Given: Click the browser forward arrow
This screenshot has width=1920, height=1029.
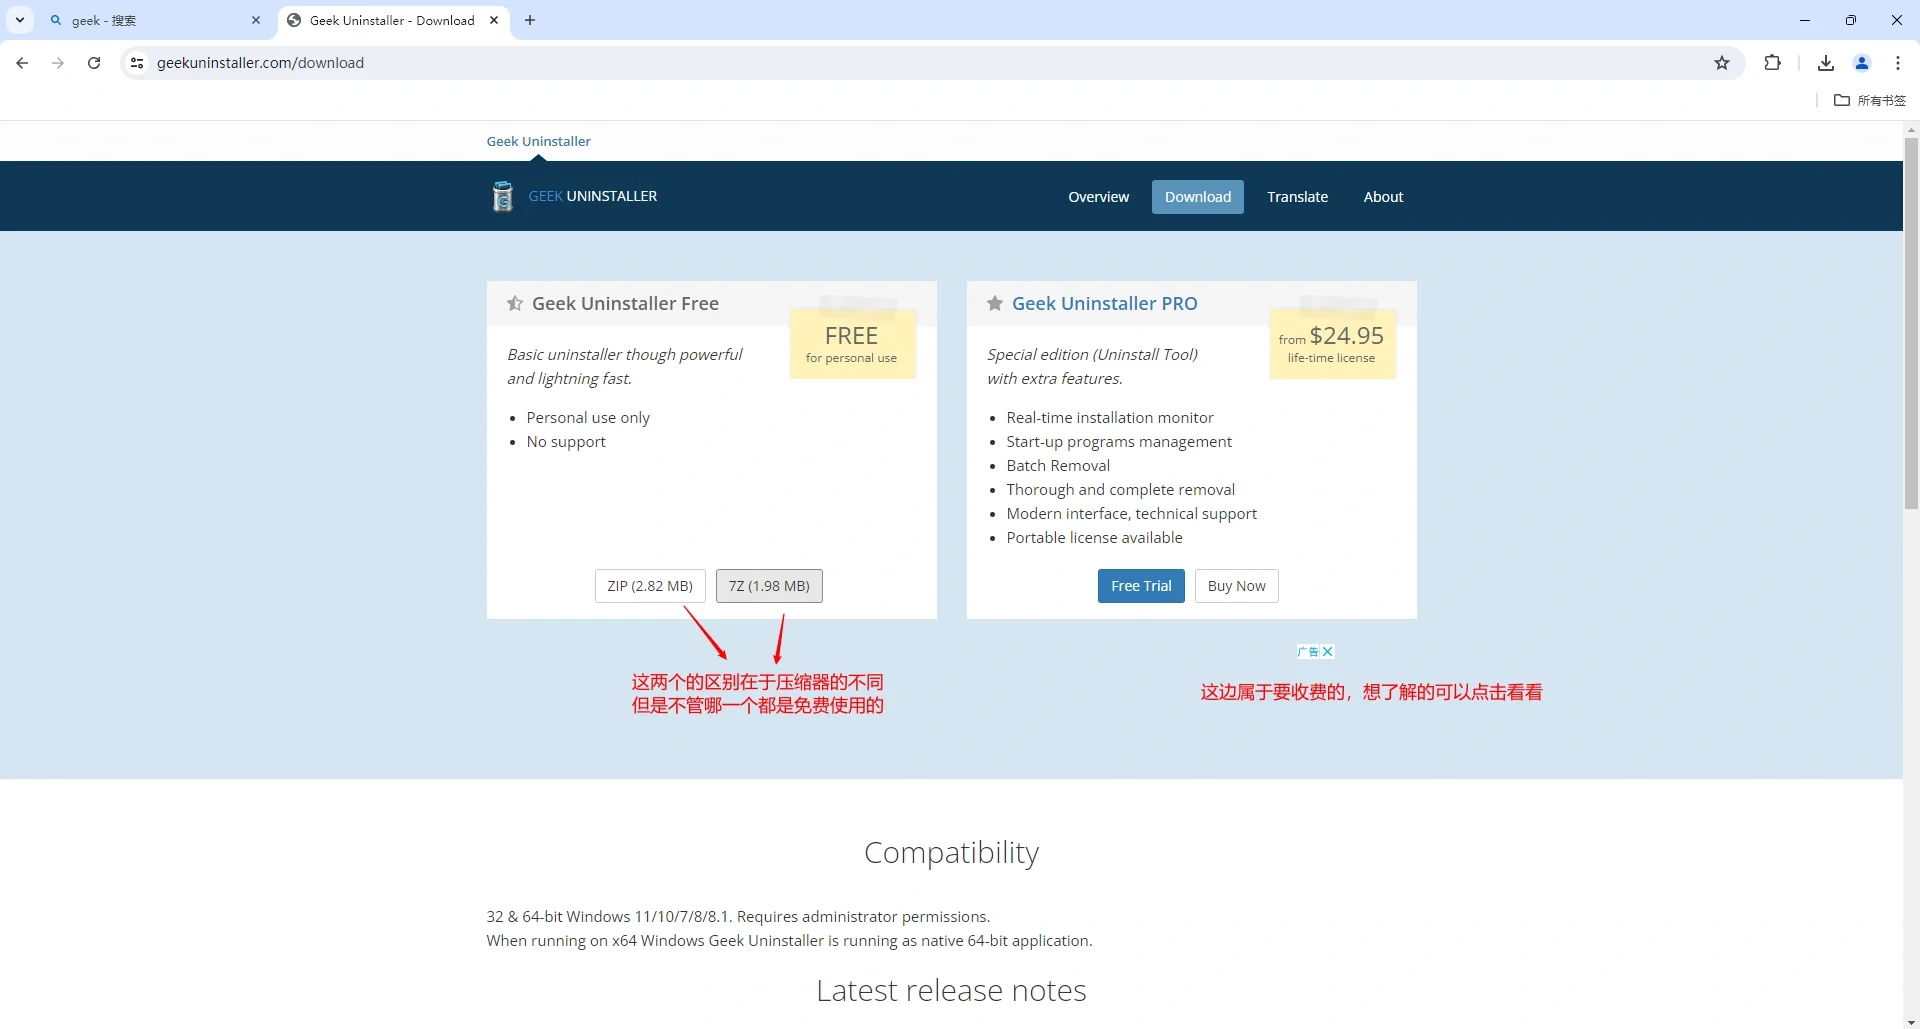Looking at the screenshot, I should coord(58,63).
